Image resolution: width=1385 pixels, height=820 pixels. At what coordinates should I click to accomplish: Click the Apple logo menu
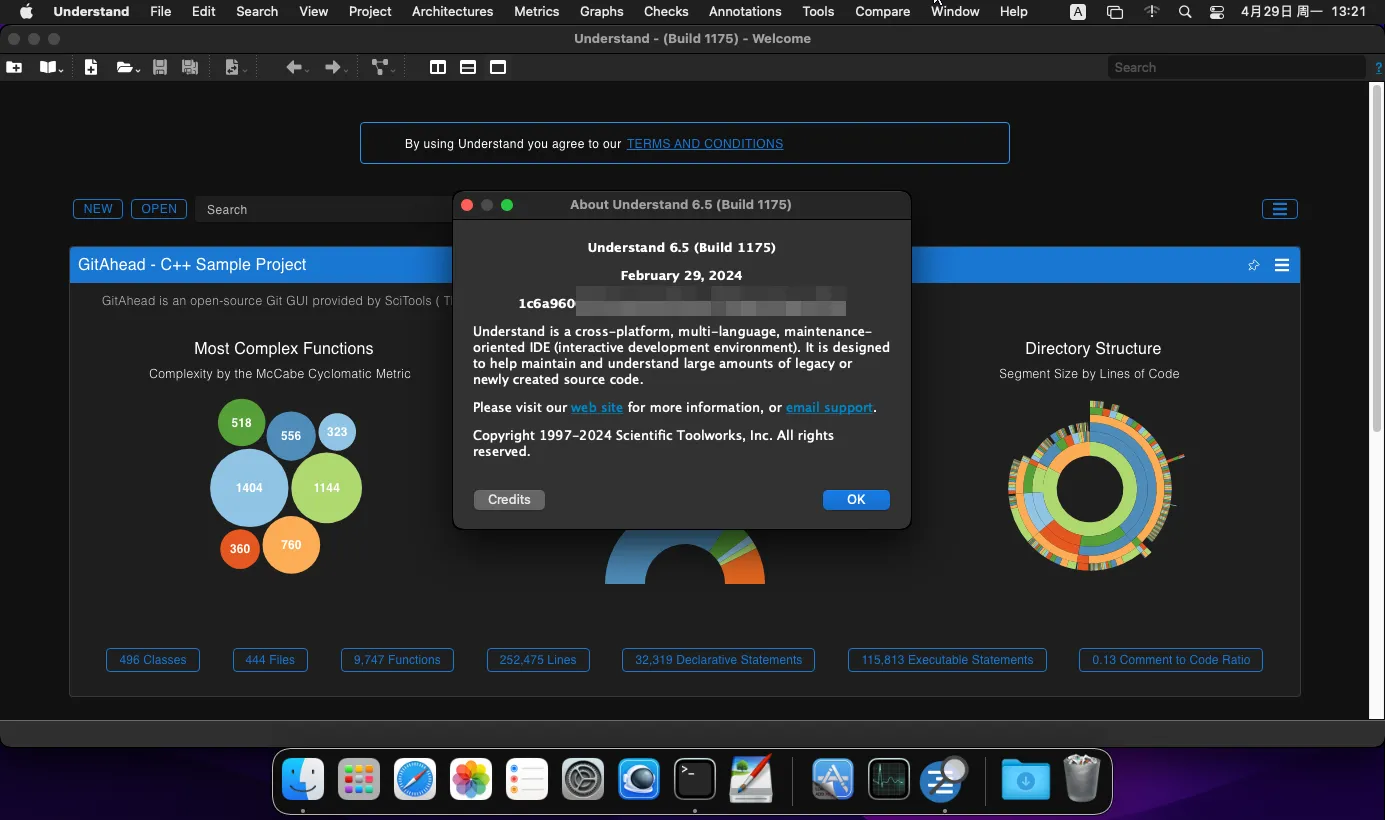(x=27, y=11)
